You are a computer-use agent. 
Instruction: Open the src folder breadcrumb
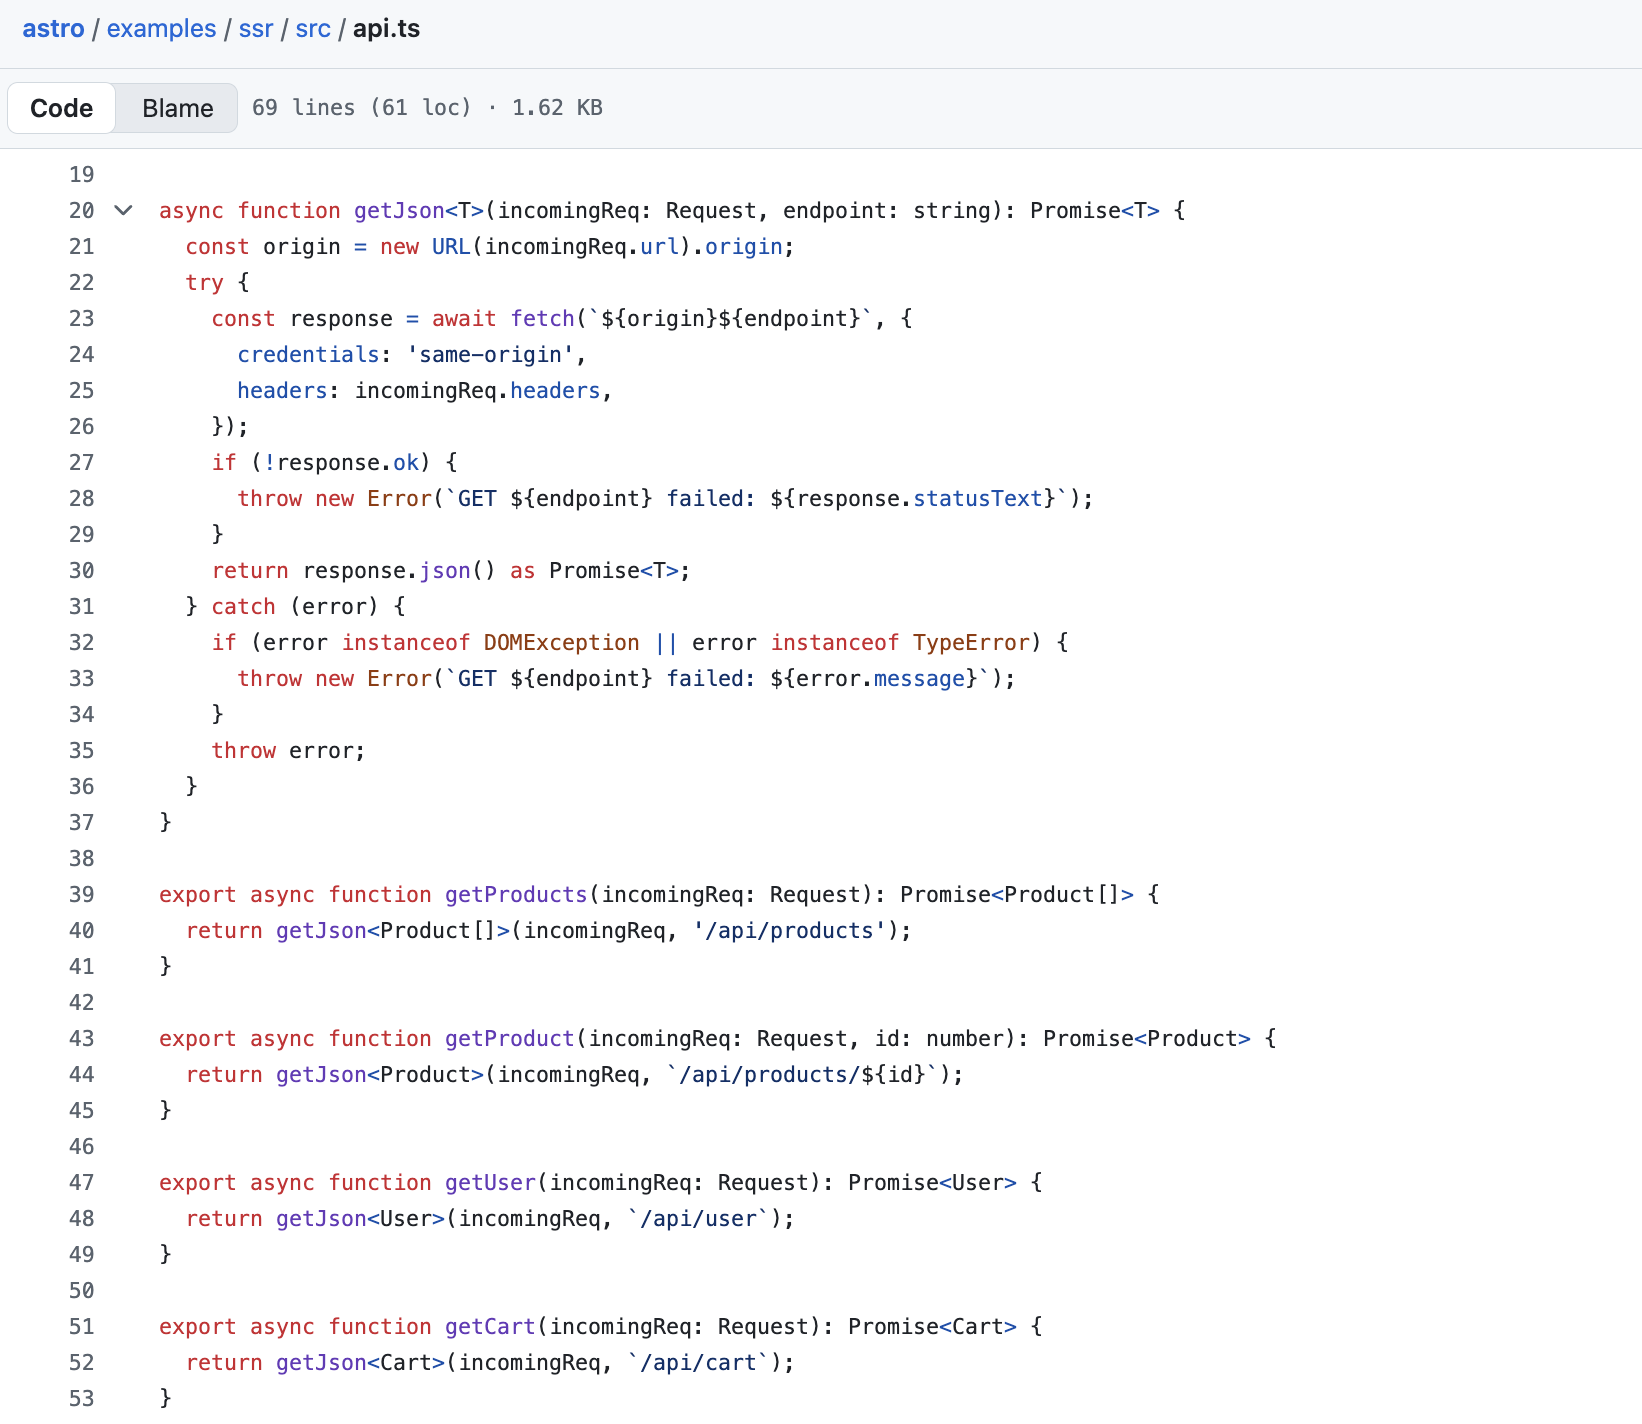(x=313, y=29)
